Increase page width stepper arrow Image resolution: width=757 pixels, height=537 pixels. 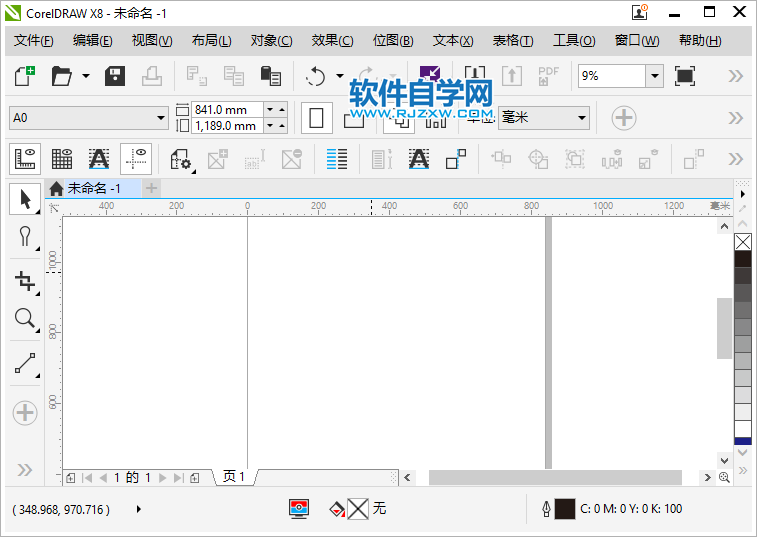[x=282, y=110]
